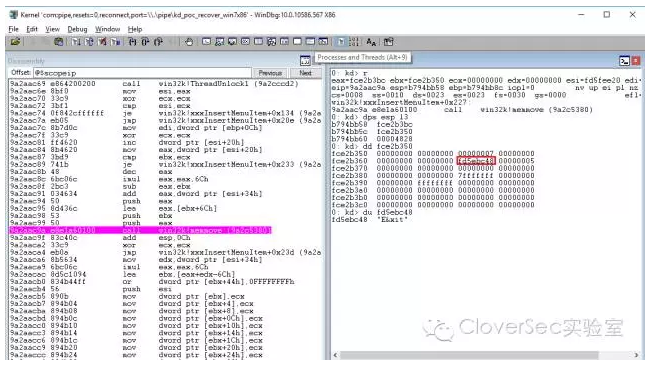Click the Offset input field
The width and height of the screenshot is (647, 369).
[x=142, y=73]
